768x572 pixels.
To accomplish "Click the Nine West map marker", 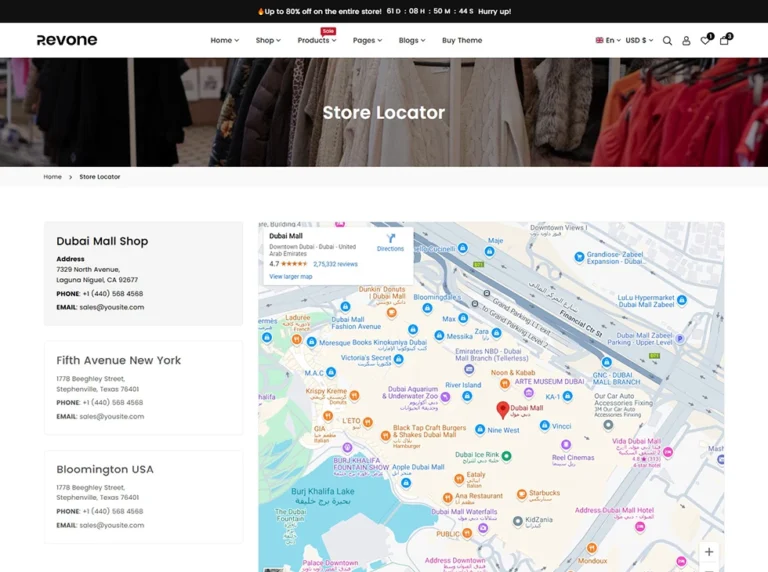I will click(x=480, y=429).
